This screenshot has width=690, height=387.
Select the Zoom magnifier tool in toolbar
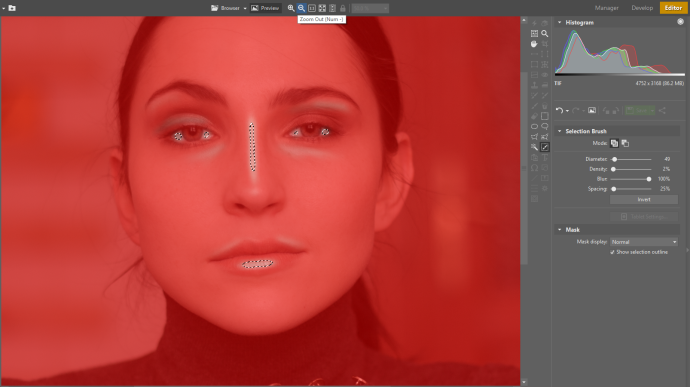click(x=544, y=33)
